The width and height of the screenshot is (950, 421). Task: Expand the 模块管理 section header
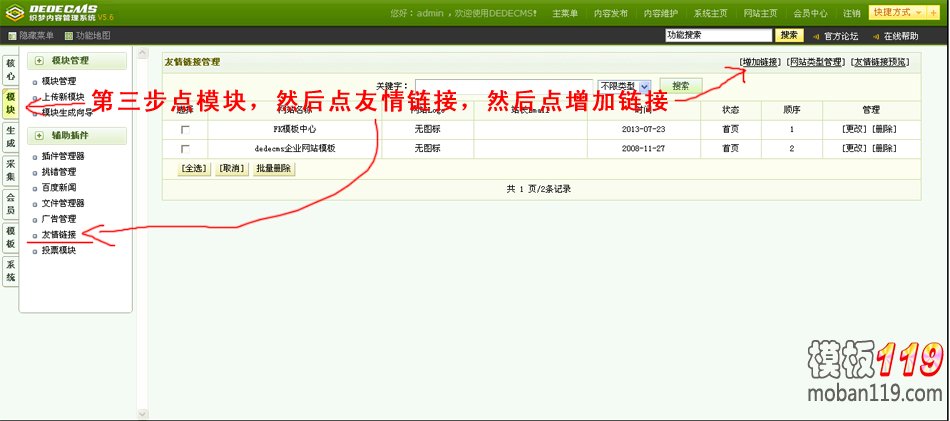(x=76, y=61)
